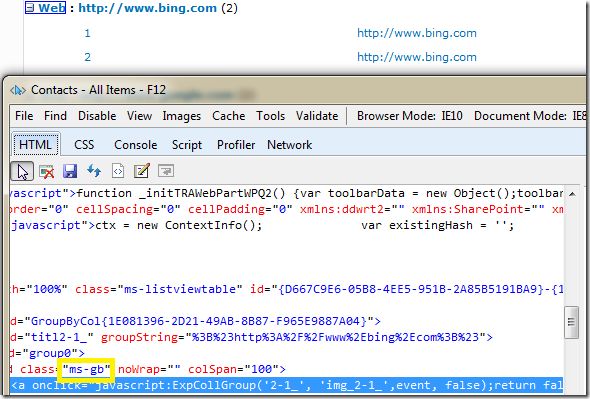Open the Images menu
This screenshot has height=399, width=590.
[x=182, y=116]
